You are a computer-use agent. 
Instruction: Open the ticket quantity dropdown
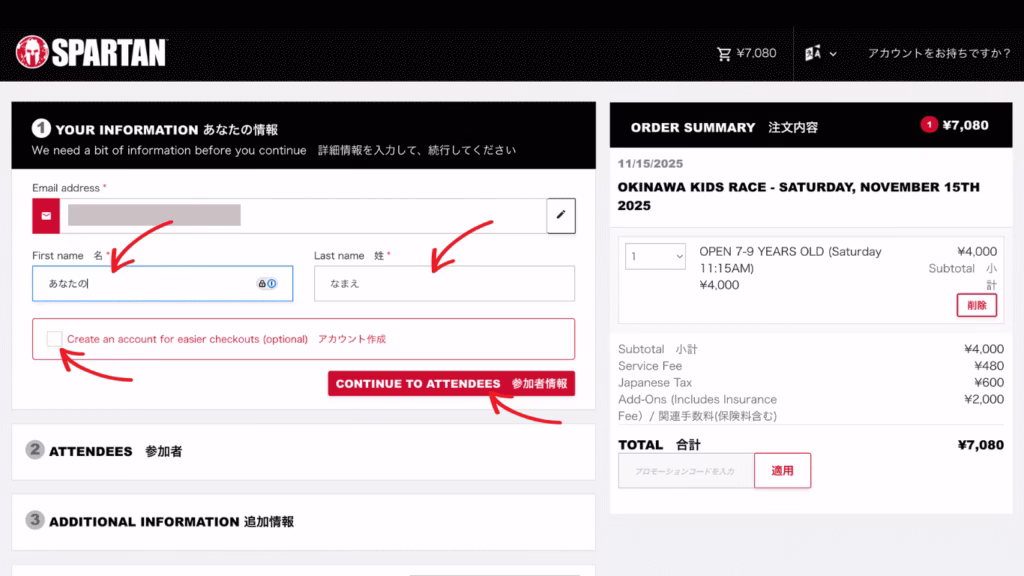[x=655, y=257]
